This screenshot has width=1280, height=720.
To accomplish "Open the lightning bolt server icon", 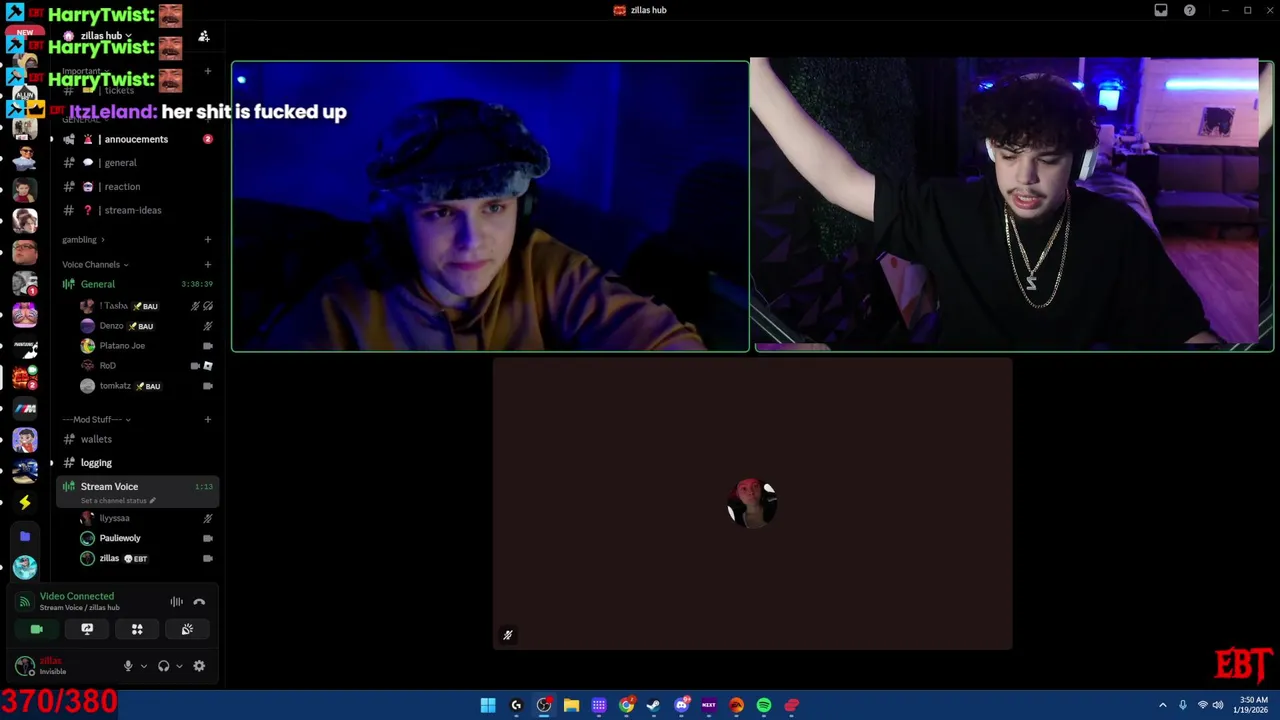I will tap(25, 502).
